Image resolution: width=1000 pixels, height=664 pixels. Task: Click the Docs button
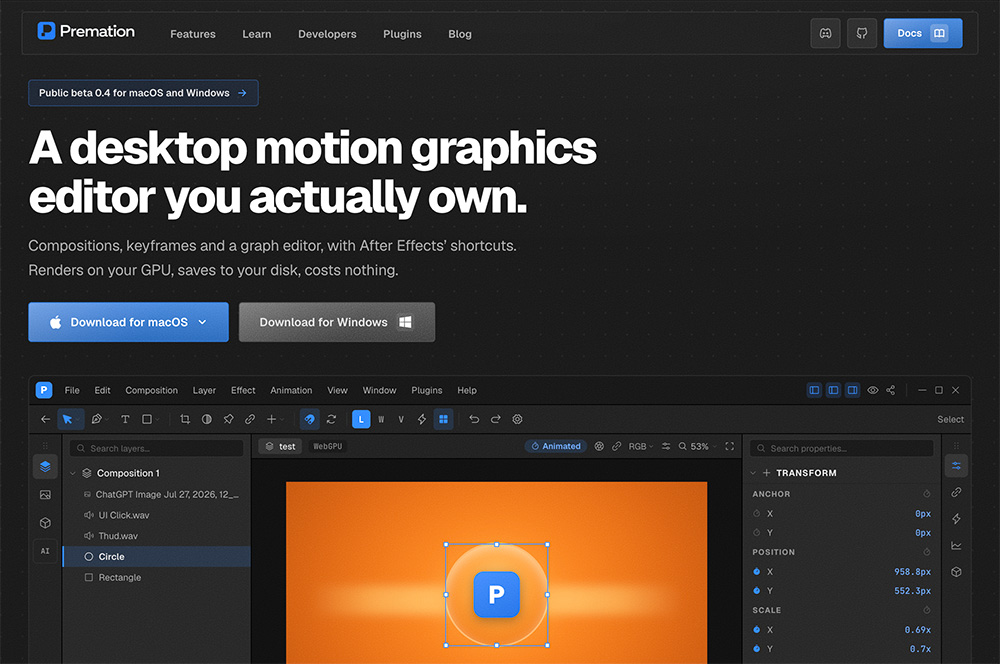click(x=922, y=33)
